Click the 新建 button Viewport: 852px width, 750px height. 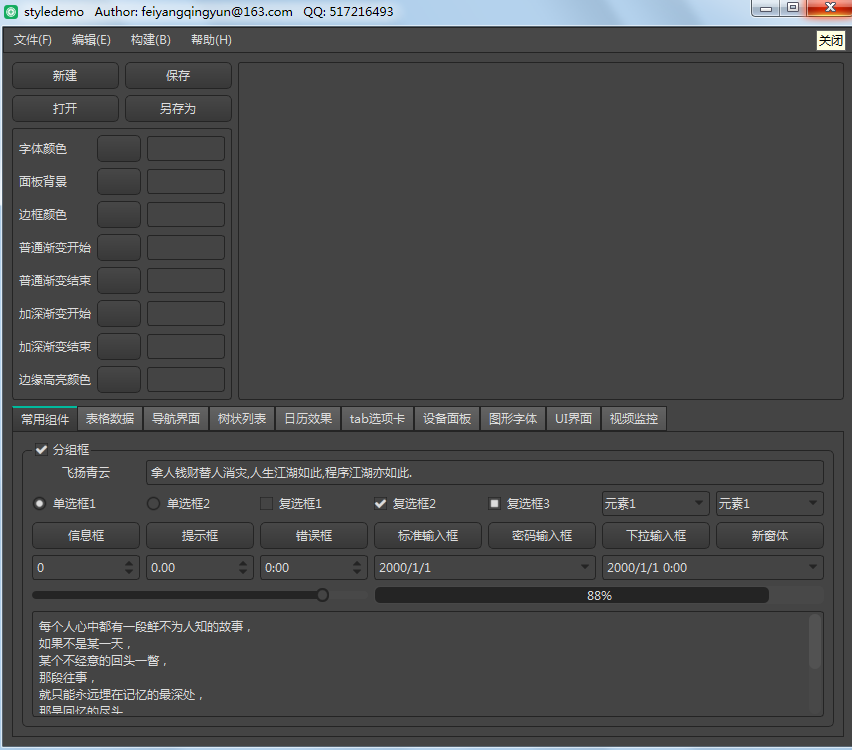[64, 75]
